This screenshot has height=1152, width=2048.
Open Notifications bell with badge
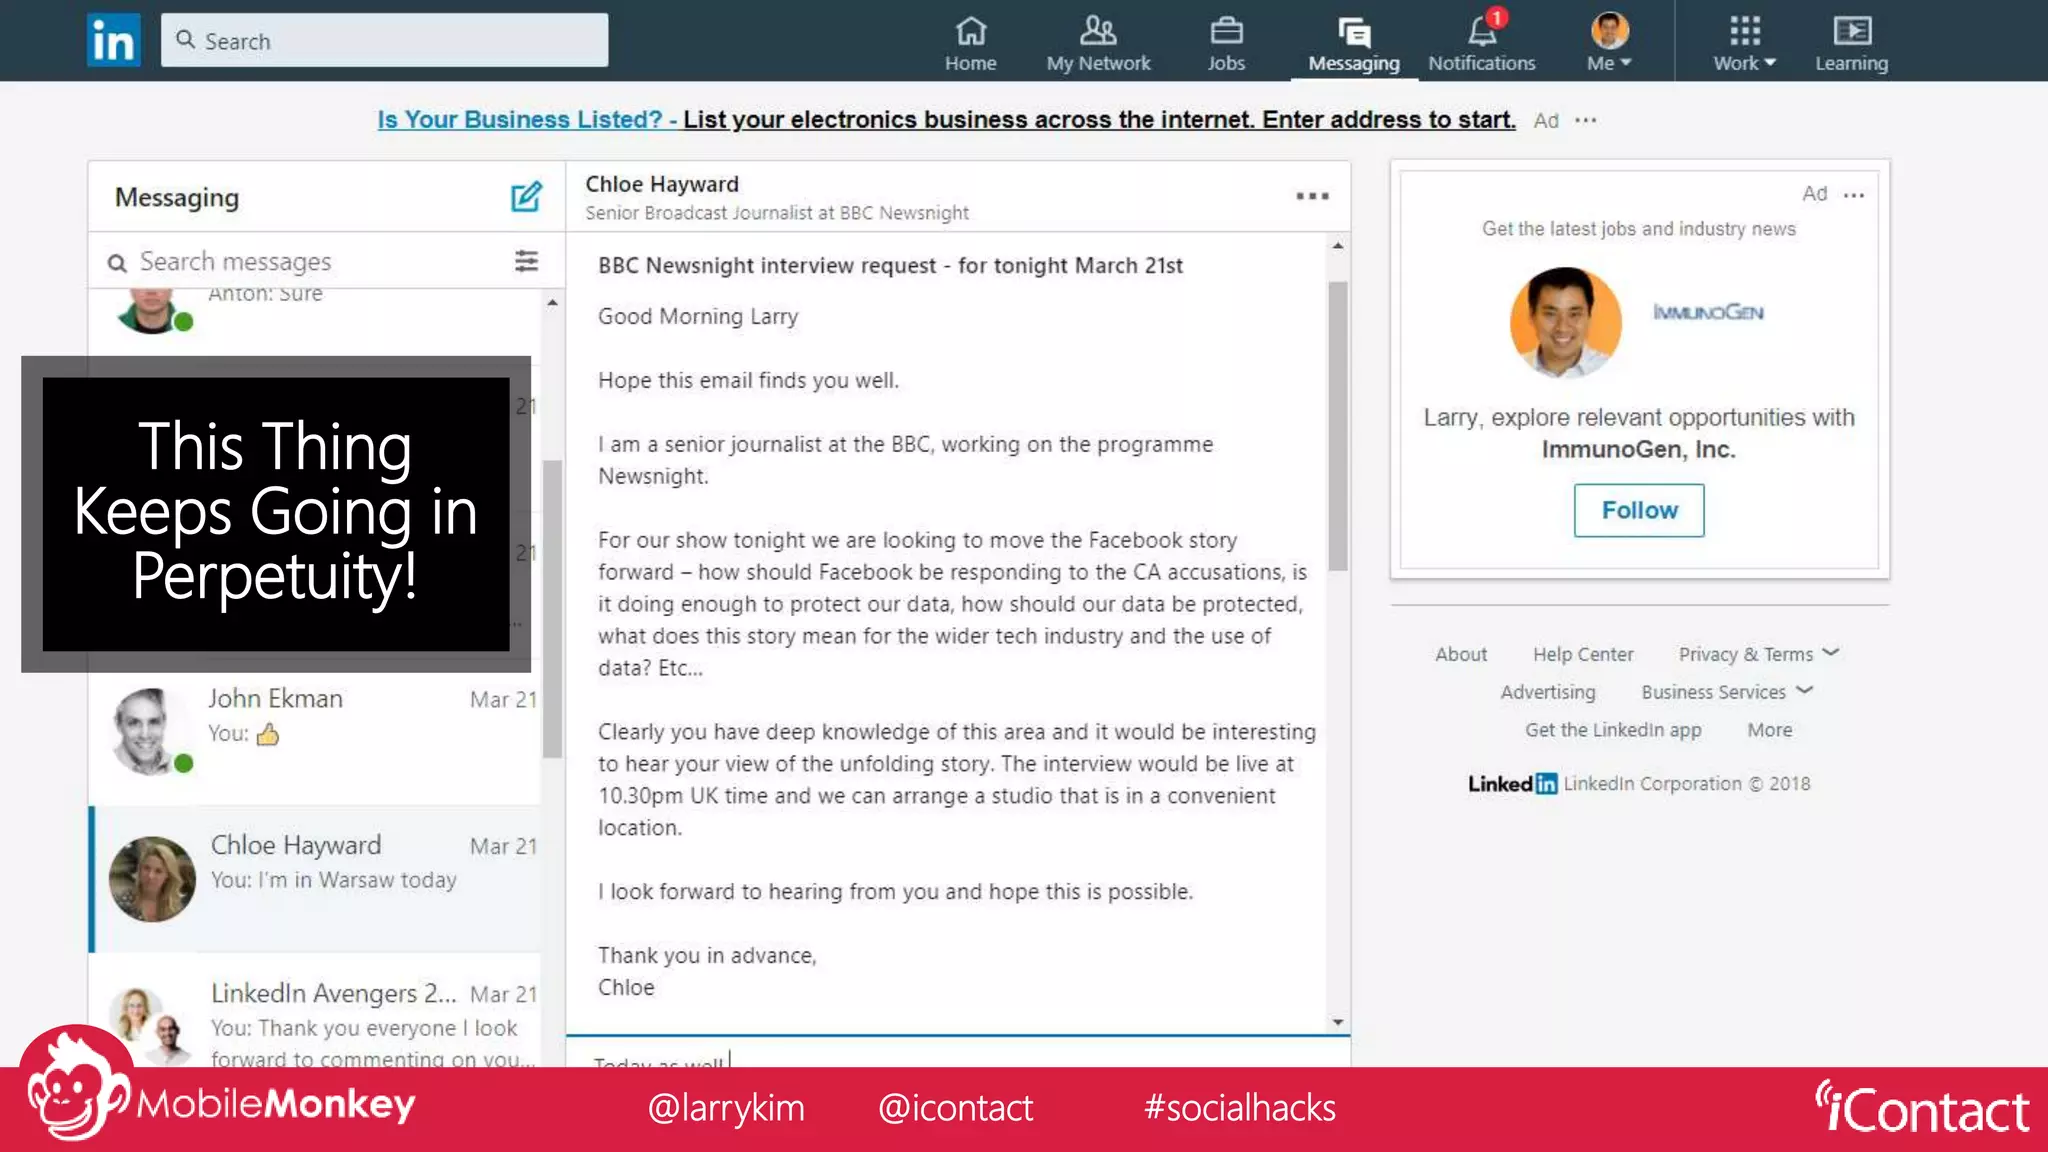[x=1482, y=43]
